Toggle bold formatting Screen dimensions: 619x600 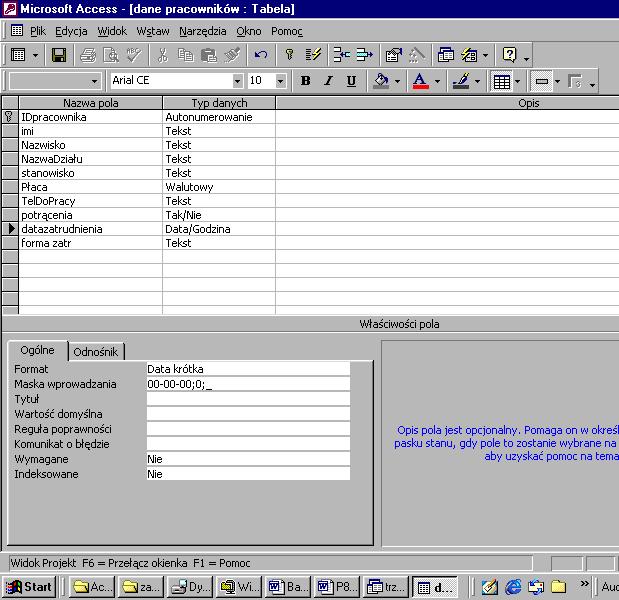tap(305, 81)
